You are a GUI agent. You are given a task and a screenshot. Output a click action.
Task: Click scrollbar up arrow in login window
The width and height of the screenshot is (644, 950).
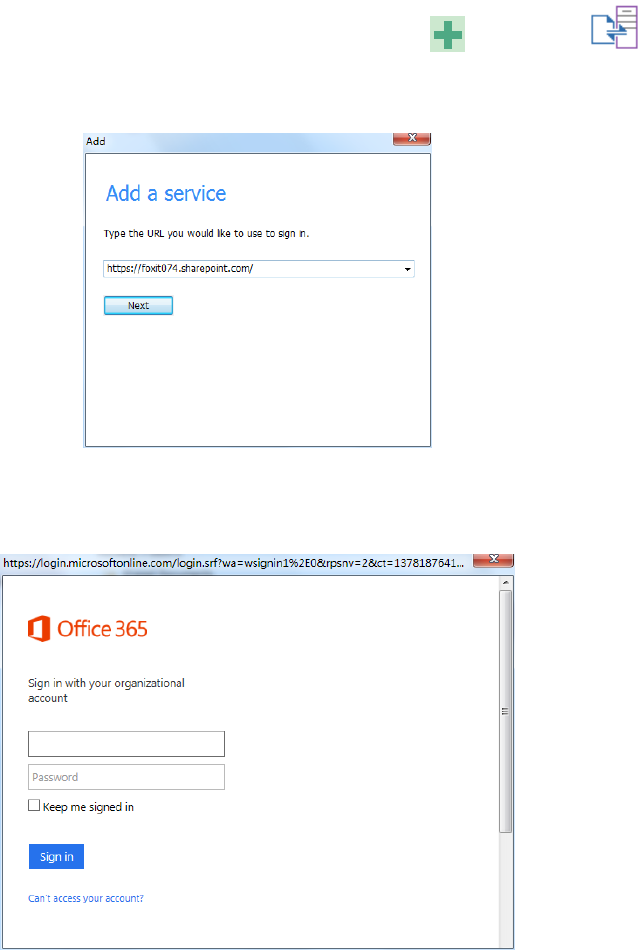coord(506,583)
